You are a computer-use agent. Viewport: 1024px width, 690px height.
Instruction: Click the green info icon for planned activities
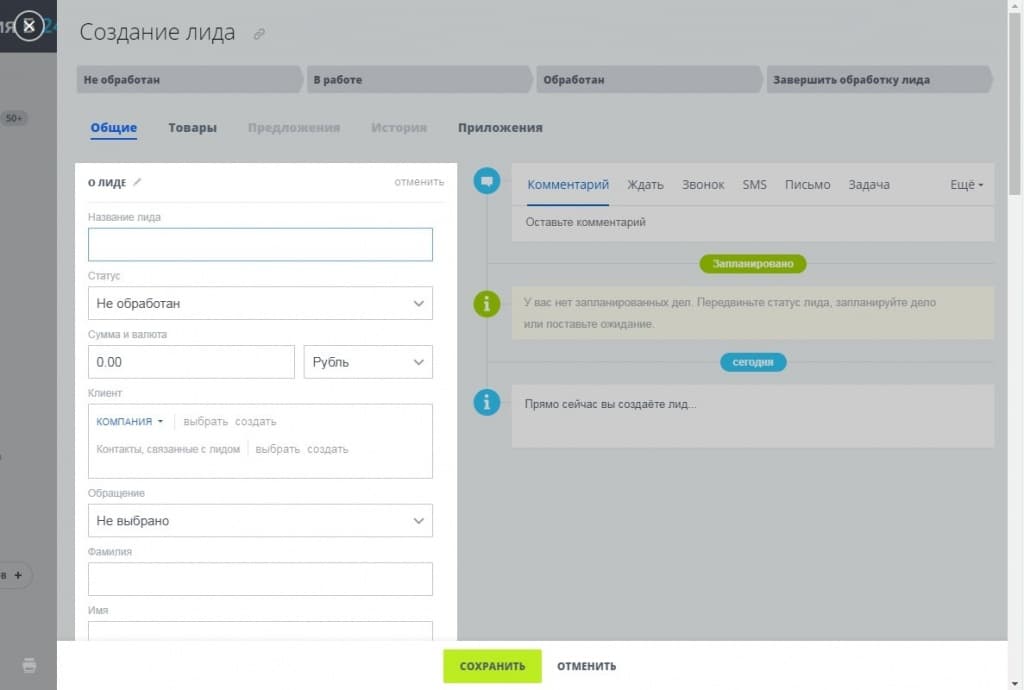click(x=487, y=304)
